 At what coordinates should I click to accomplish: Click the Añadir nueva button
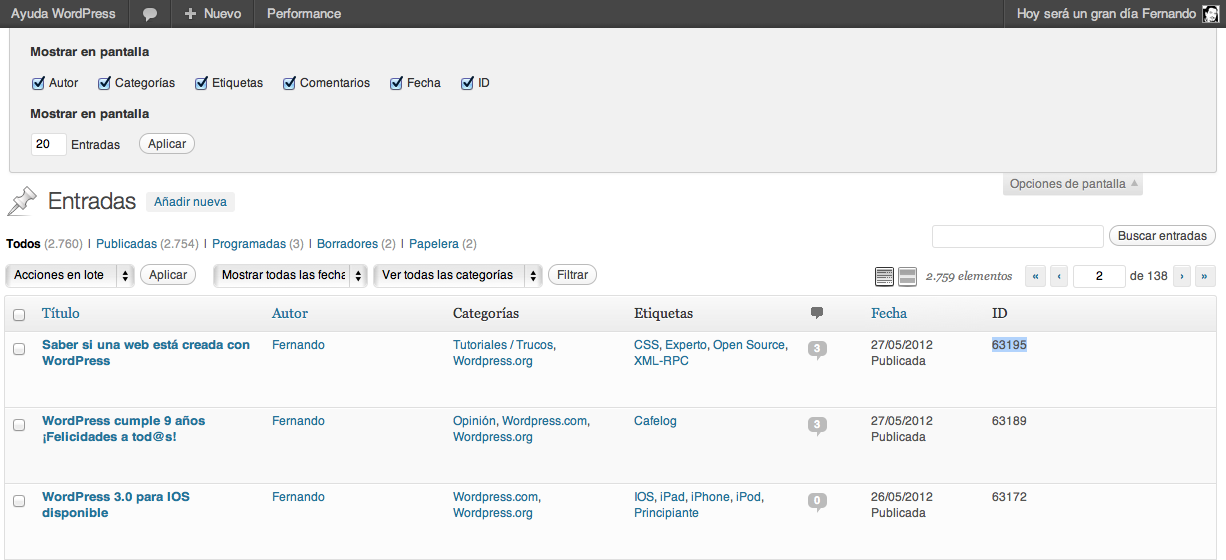(190, 202)
